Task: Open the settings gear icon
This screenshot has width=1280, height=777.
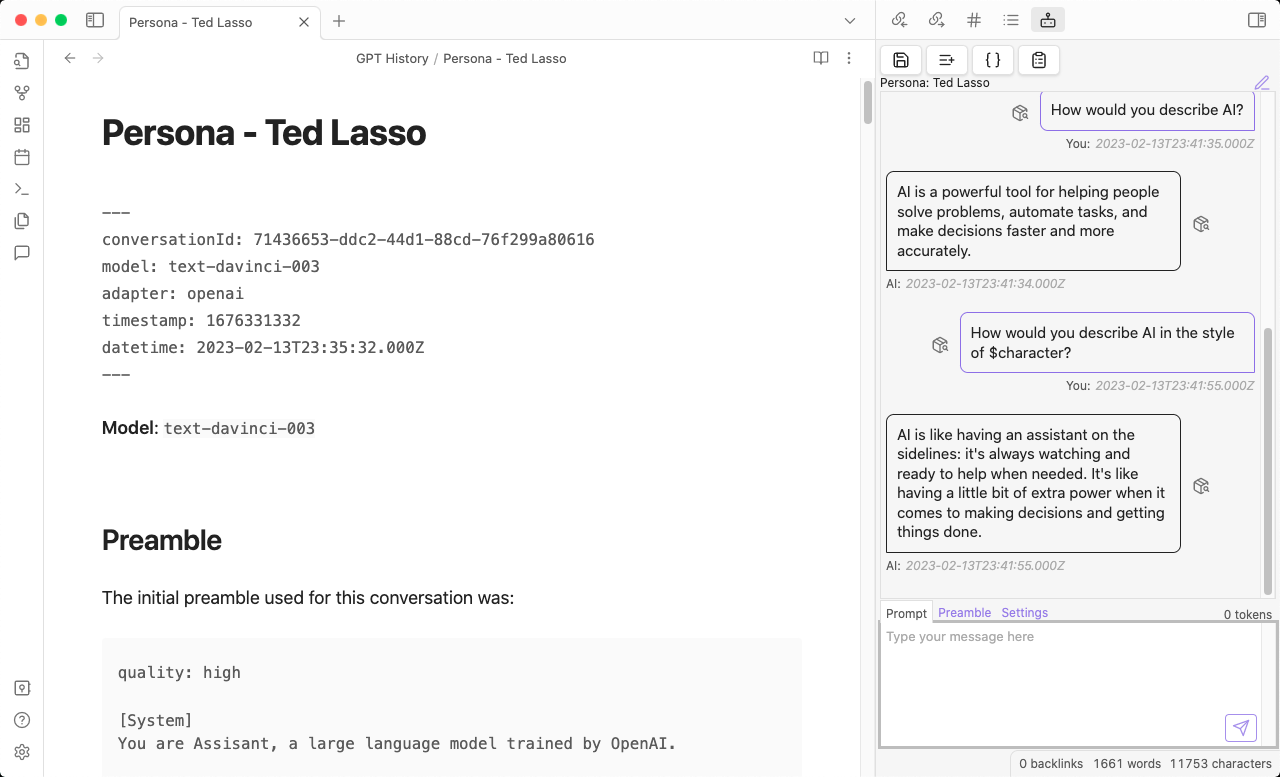Action: tap(22, 752)
